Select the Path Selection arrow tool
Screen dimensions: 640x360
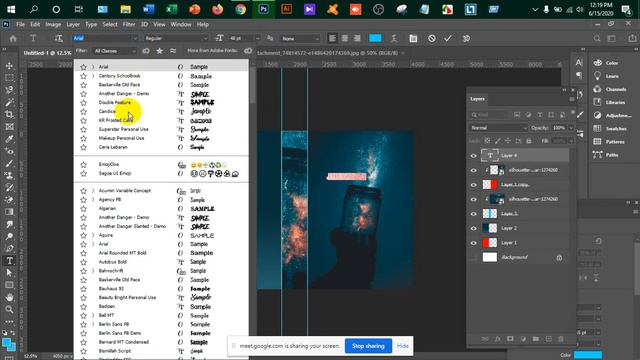point(9,273)
